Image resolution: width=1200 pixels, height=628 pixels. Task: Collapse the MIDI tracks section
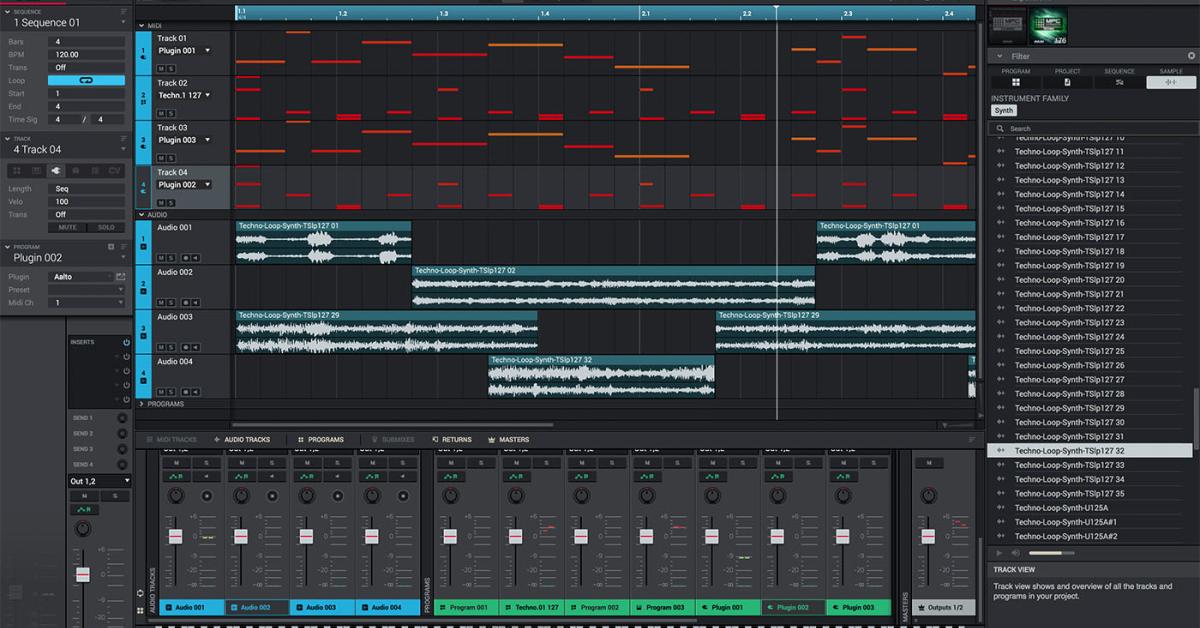pos(141,25)
